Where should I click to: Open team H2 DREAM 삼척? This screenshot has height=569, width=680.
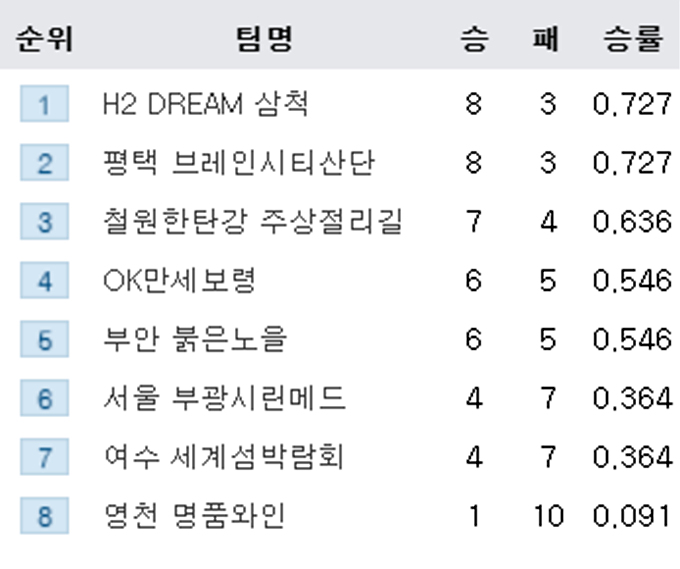point(206,104)
